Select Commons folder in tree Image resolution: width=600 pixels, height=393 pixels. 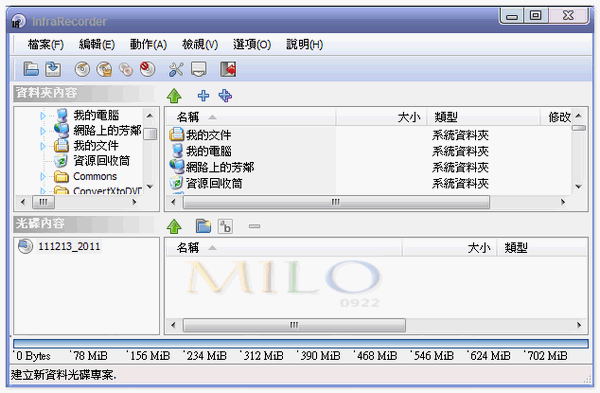tap(95, 176)
